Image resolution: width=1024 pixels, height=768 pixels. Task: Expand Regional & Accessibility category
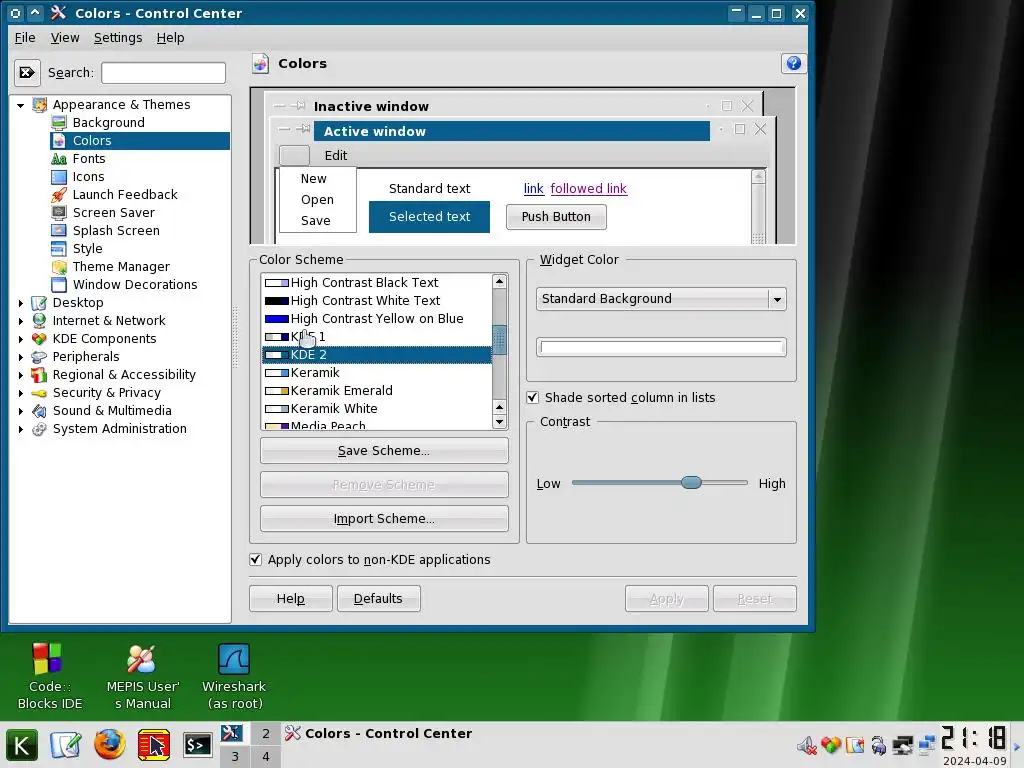click(x=21, y=375)
